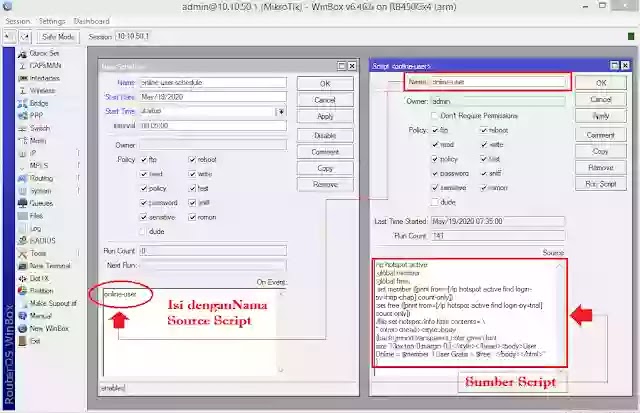Screen dimensions: 640x413
Task: Click the undo arrow toolbar icon
Action: pyautogui.click(x=9, y=37)
